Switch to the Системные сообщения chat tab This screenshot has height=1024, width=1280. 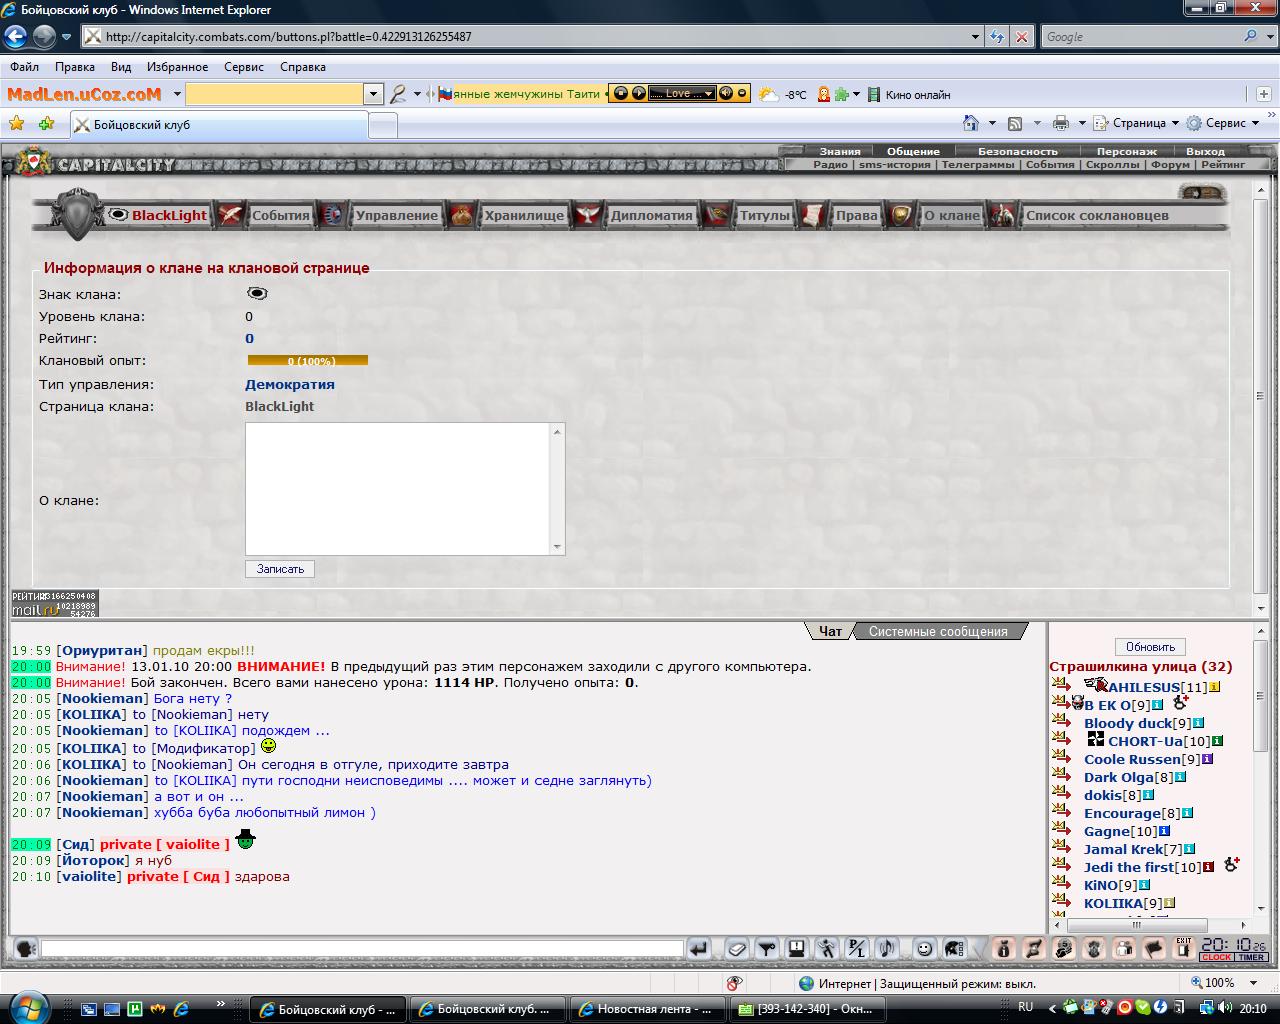(x=938, y=631)
